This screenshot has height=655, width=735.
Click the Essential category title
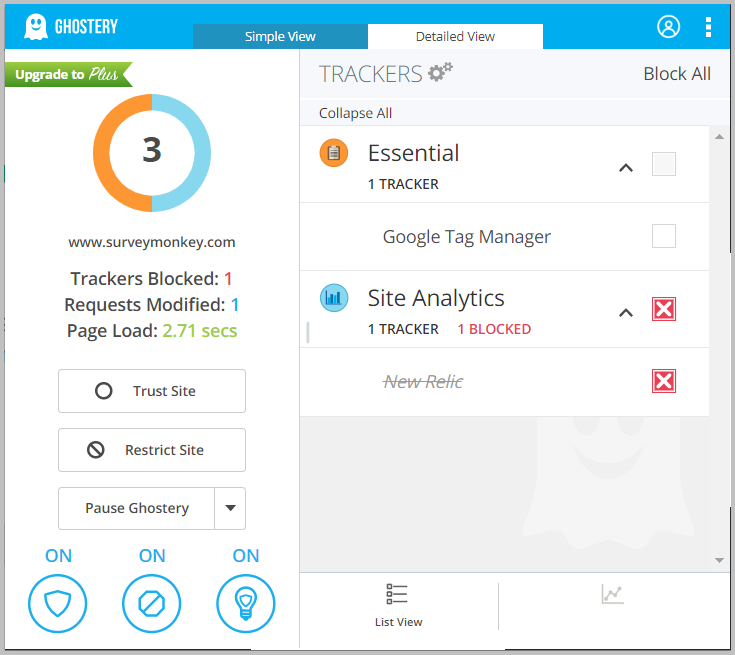coord(413,153)
